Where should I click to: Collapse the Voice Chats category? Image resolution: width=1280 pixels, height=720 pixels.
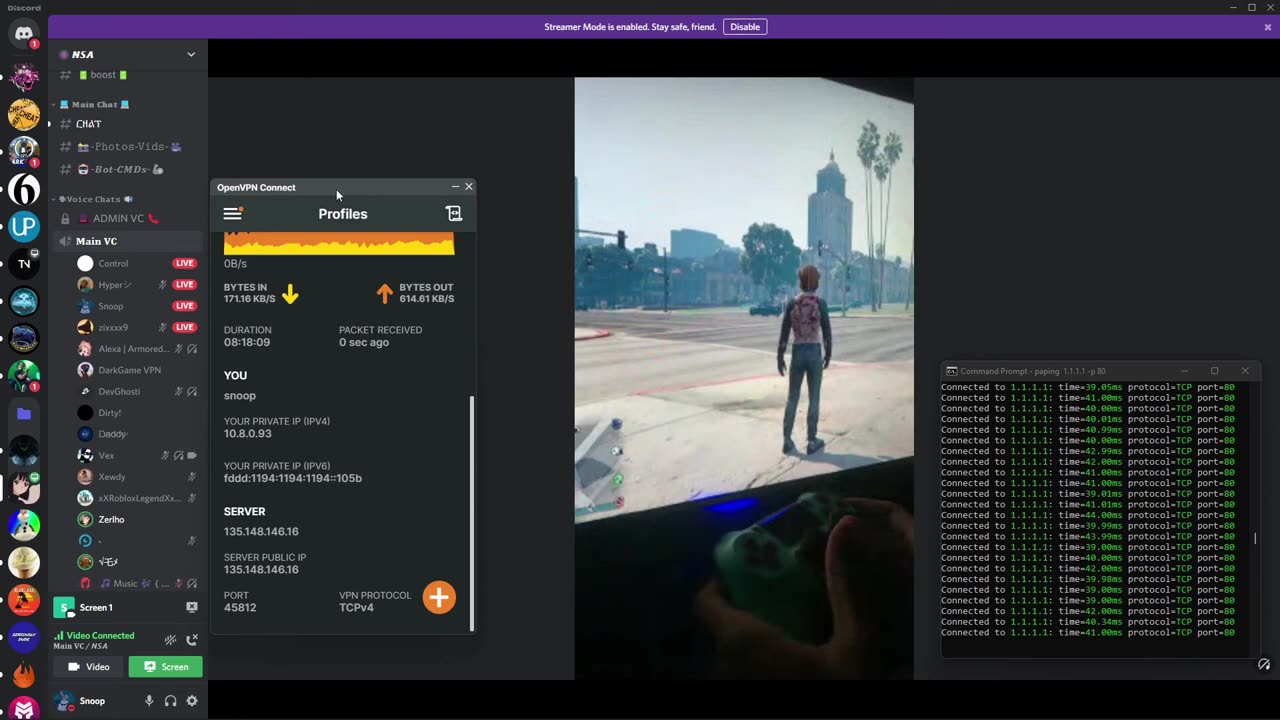94,199
